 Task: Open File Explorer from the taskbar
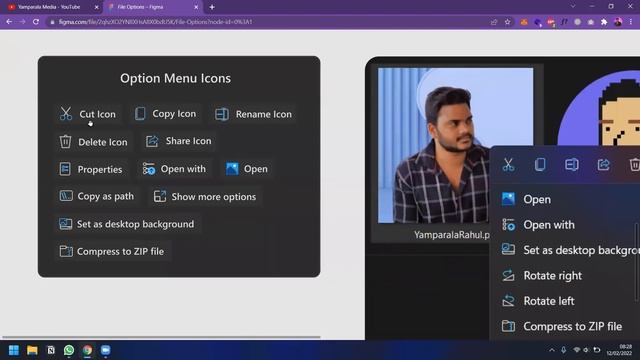[32, 350]
